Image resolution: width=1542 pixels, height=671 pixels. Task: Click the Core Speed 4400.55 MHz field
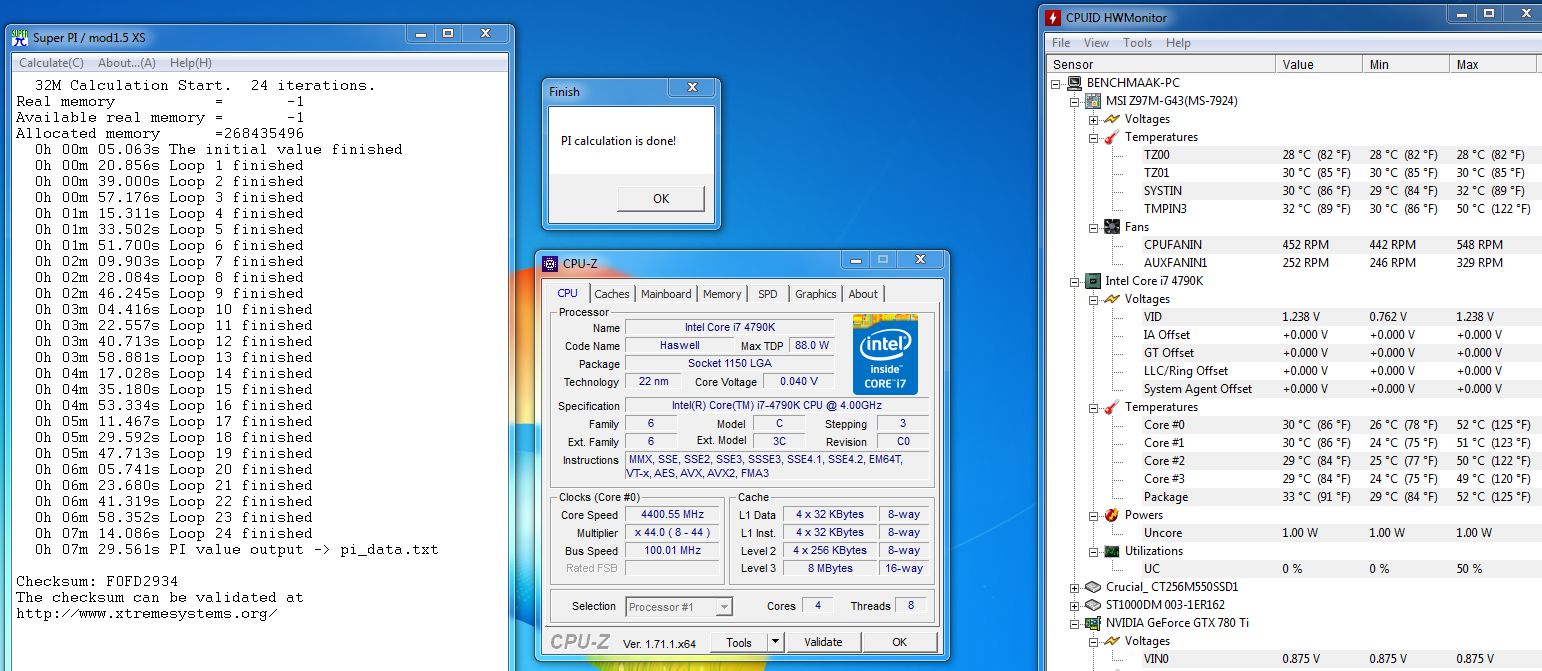point(674,515)
